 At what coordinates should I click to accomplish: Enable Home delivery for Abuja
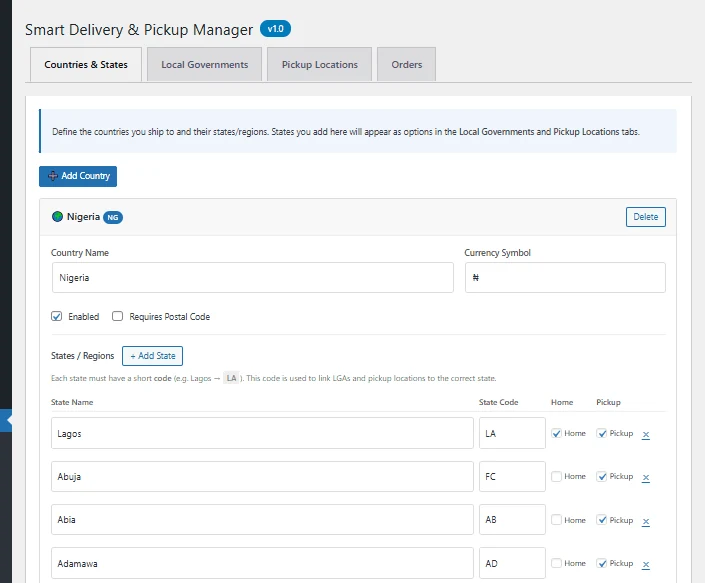[x=557, y=476]
